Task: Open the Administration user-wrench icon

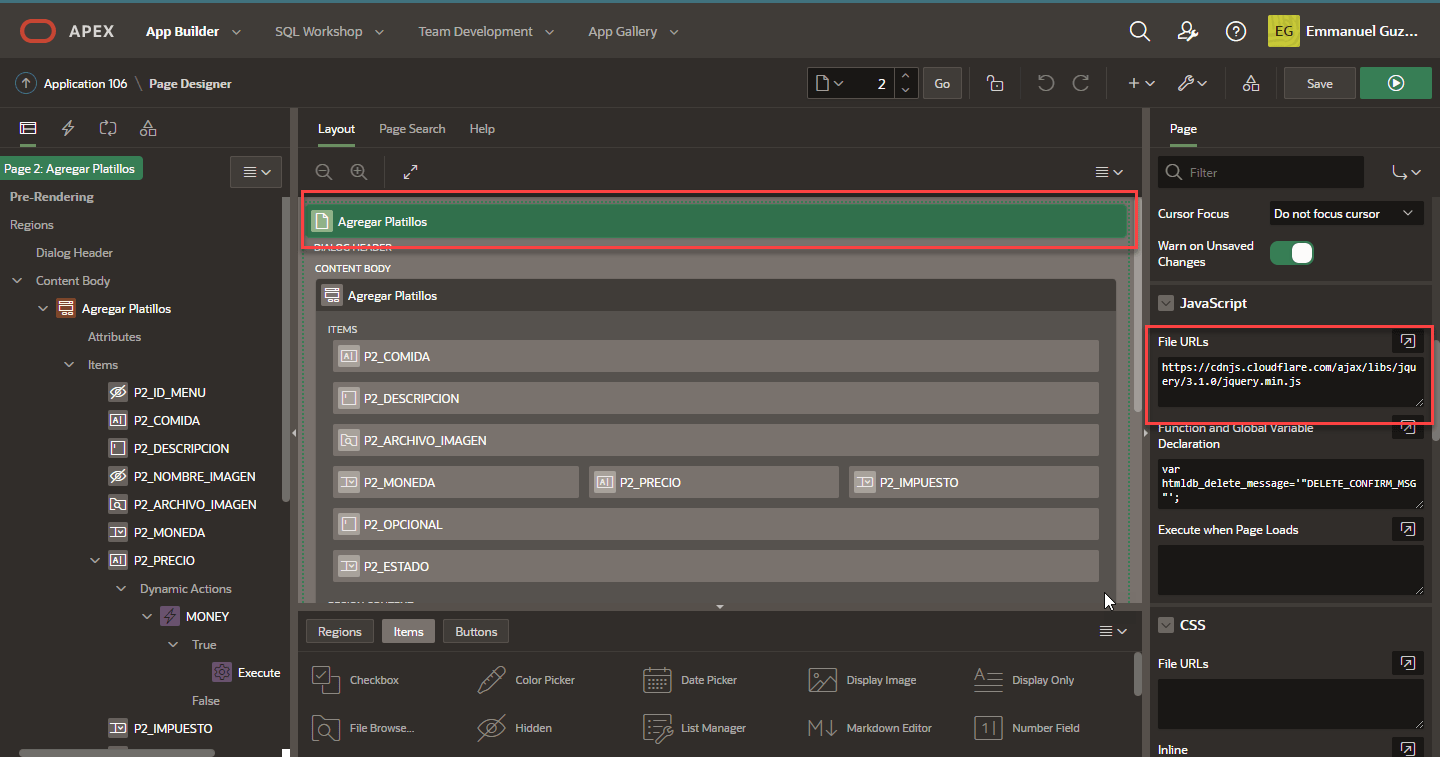Action: coord(1188,31)
